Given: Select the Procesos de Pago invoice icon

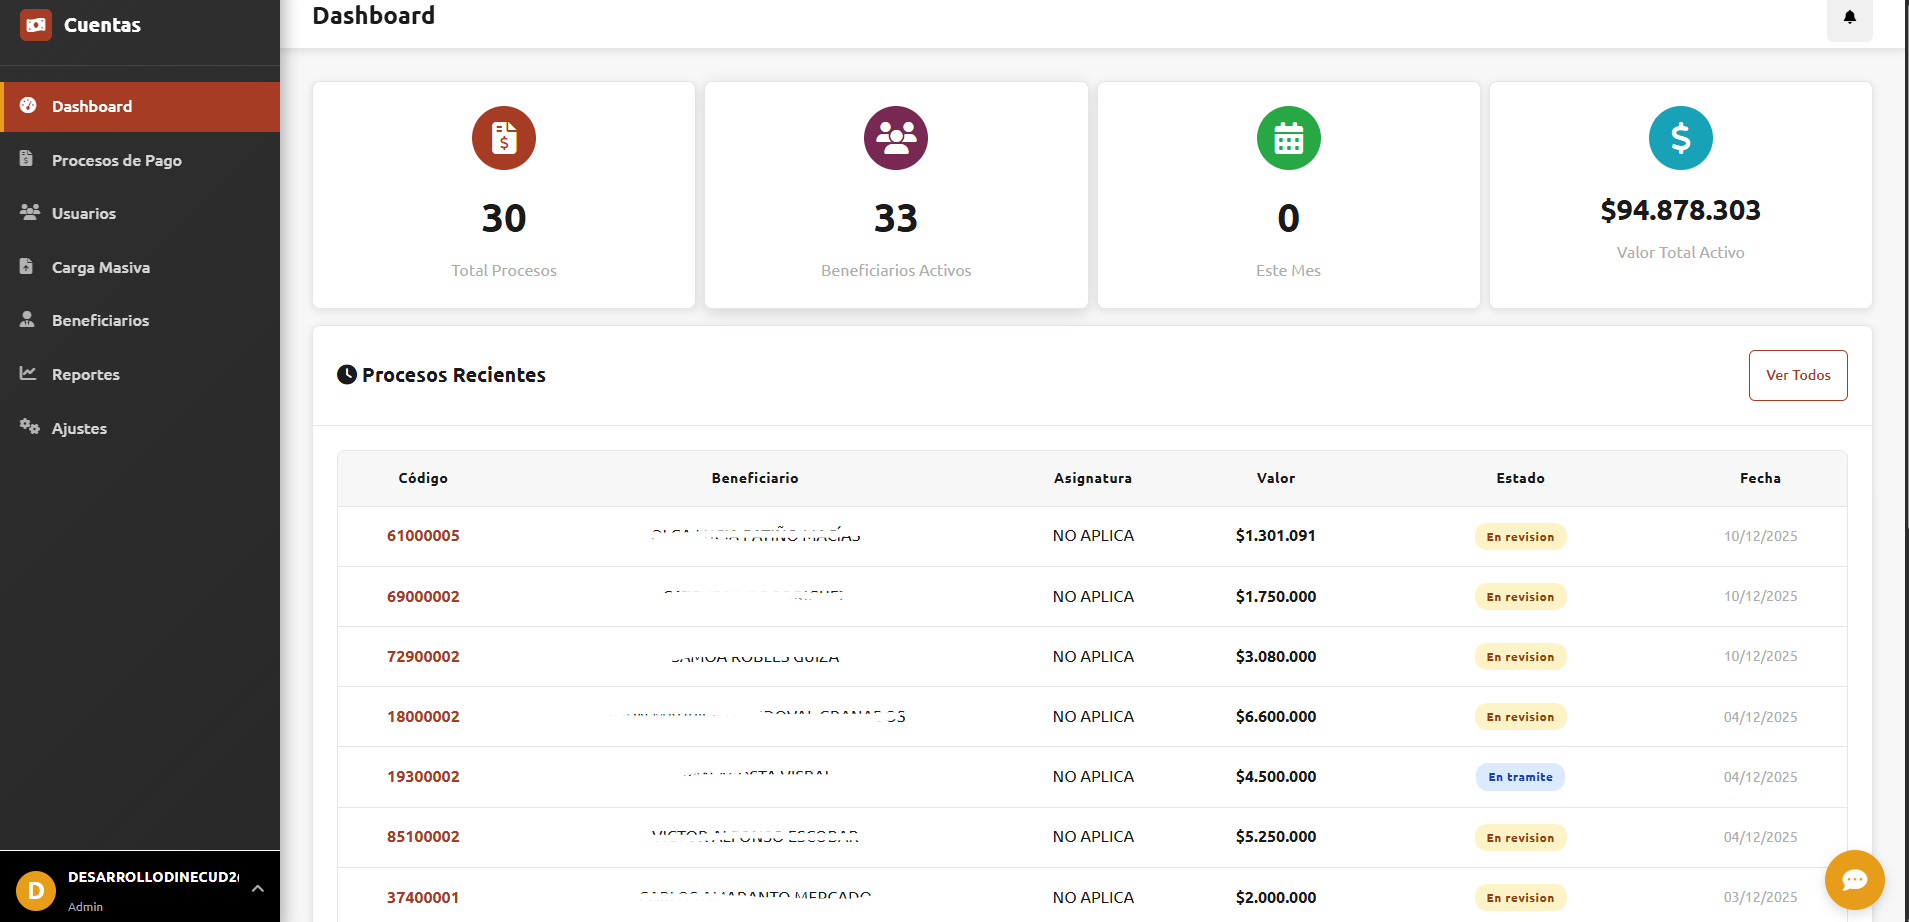Looking at the screenshot, I should [27, 159].
